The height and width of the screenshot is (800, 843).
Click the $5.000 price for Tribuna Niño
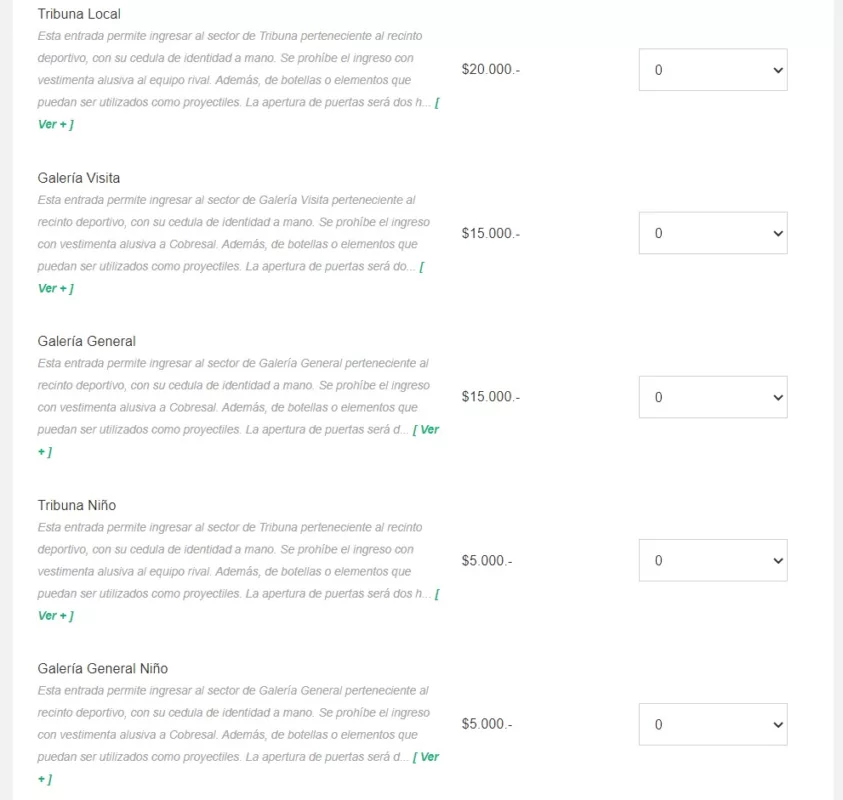click(486, 560)
